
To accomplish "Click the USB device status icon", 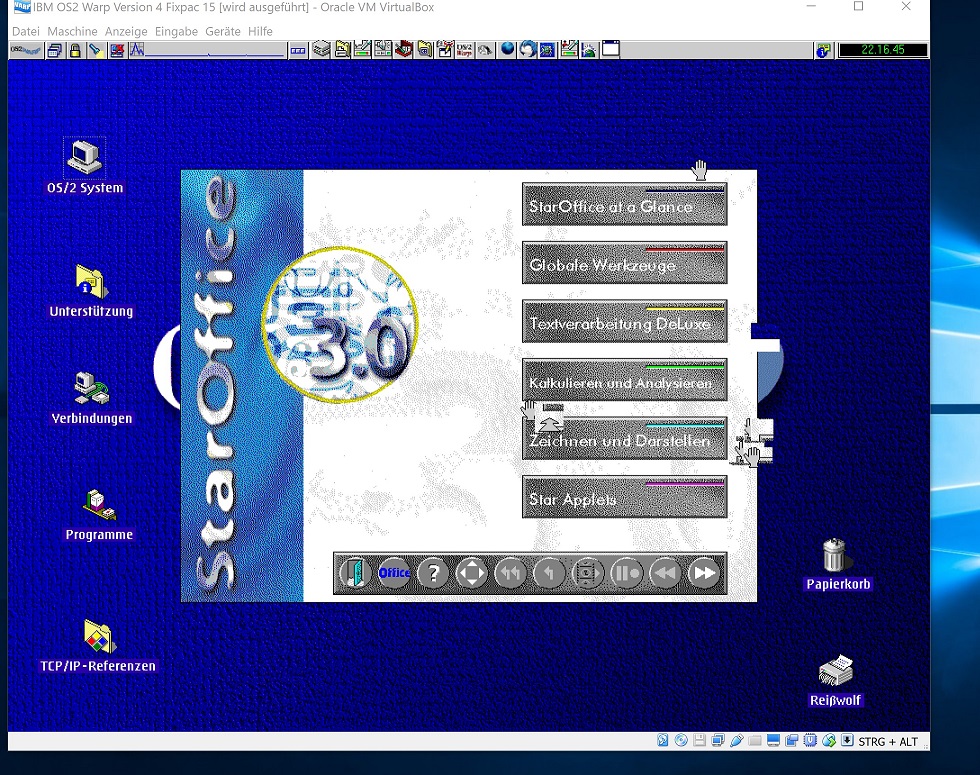I will (x=736, y=741).
